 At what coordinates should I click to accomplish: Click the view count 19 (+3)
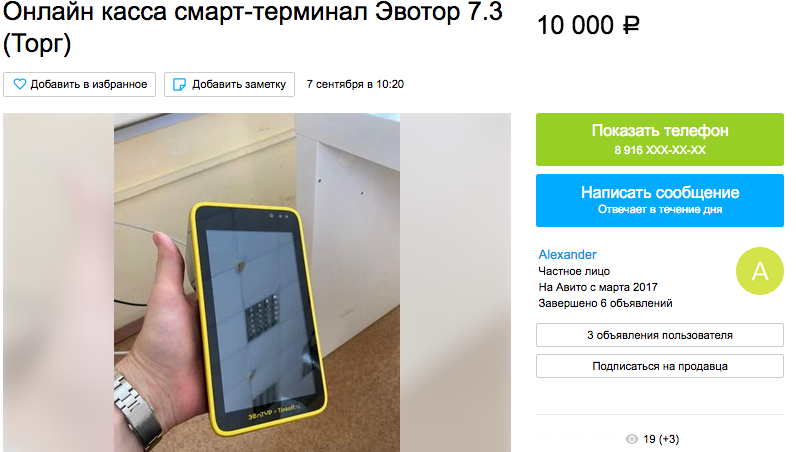click(x=660, y=439)
